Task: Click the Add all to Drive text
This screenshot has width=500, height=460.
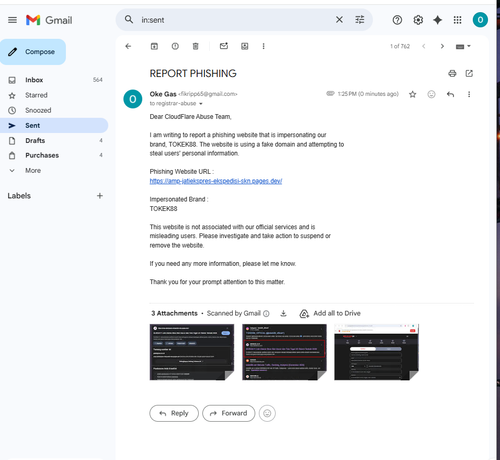Action: [x=337, y=313]
